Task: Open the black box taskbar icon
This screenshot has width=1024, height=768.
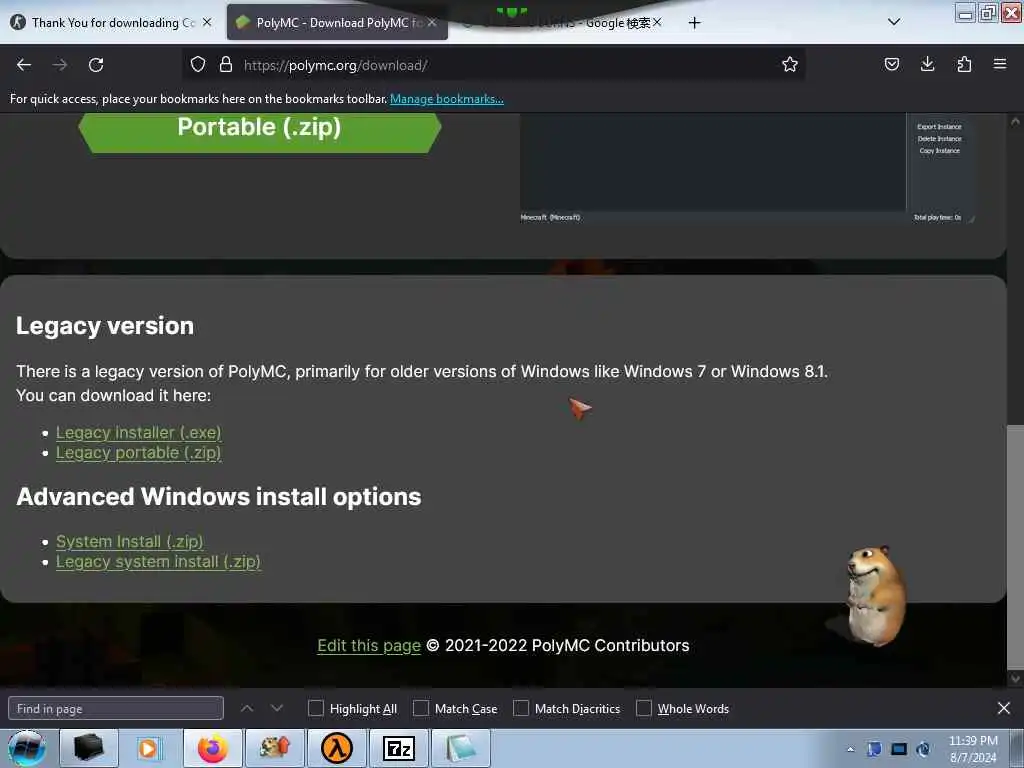Action: 89,748
